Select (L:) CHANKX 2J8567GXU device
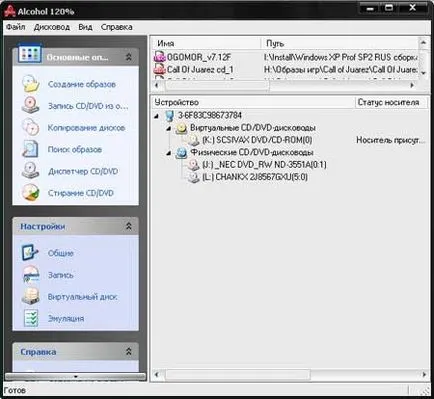The height and width of the screenshot is (399, 434). tap(255, 177)
